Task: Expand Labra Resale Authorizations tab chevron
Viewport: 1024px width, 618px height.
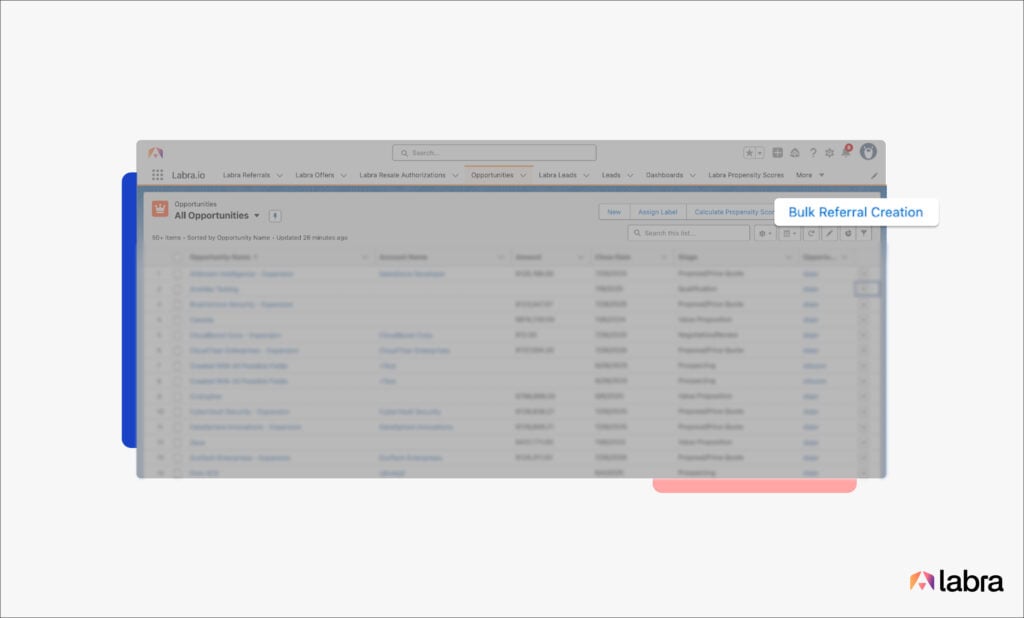Action: (455, 175)
